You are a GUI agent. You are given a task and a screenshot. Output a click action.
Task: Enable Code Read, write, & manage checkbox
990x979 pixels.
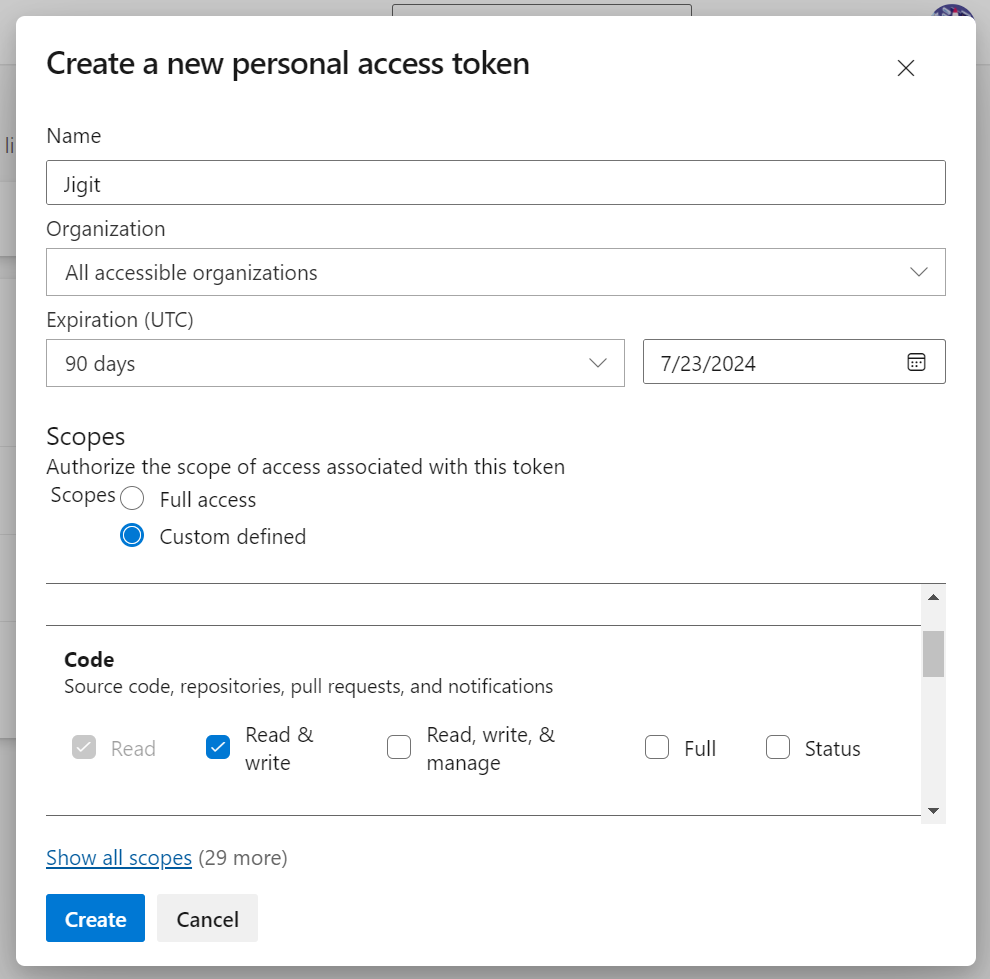tap(399, 747)
